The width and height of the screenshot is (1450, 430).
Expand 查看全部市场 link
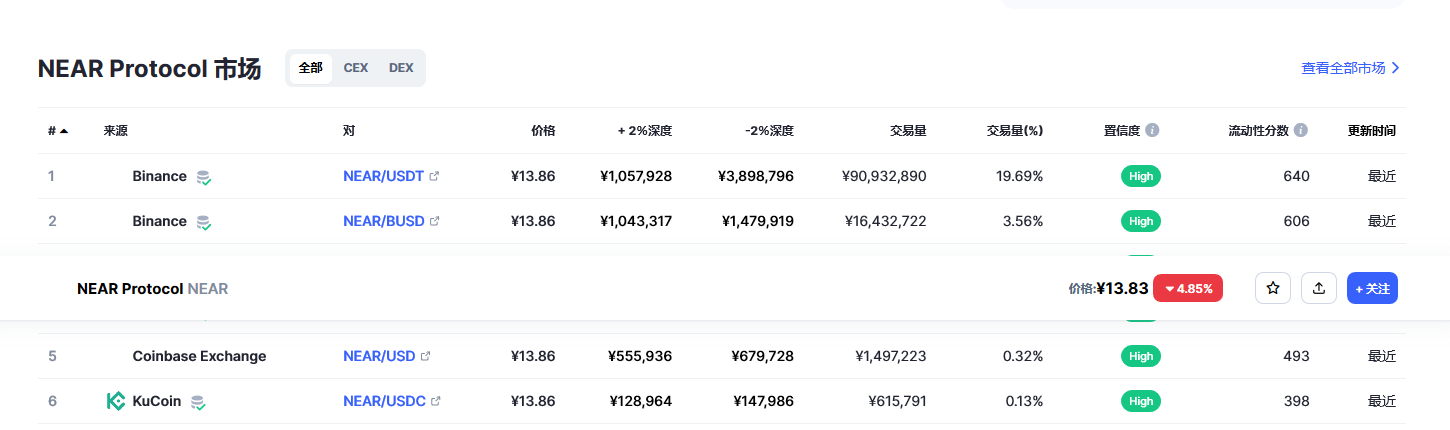coord(1350,68)
